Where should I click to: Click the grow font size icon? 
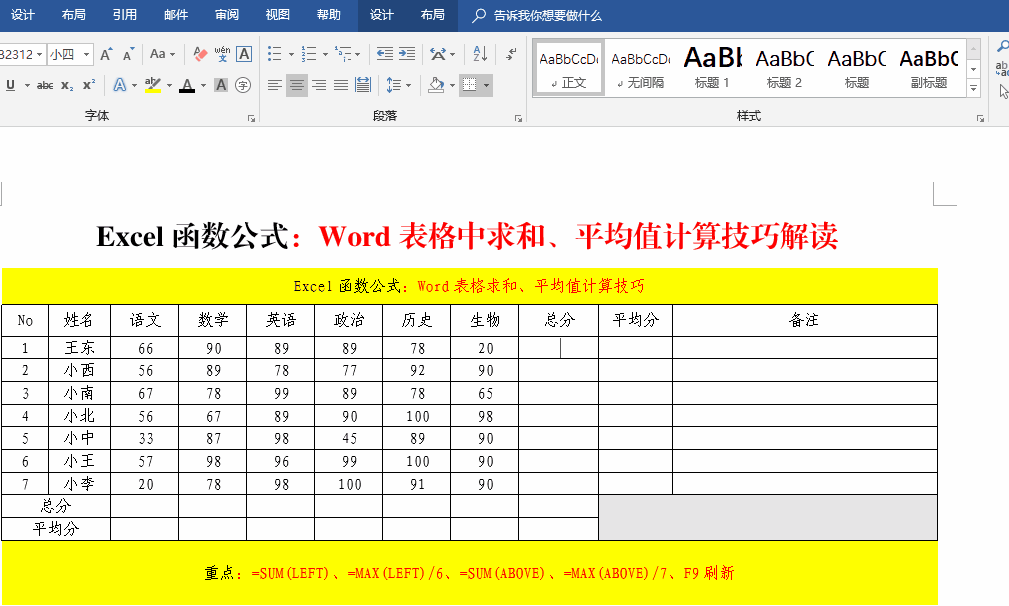[x=106, y=54]
